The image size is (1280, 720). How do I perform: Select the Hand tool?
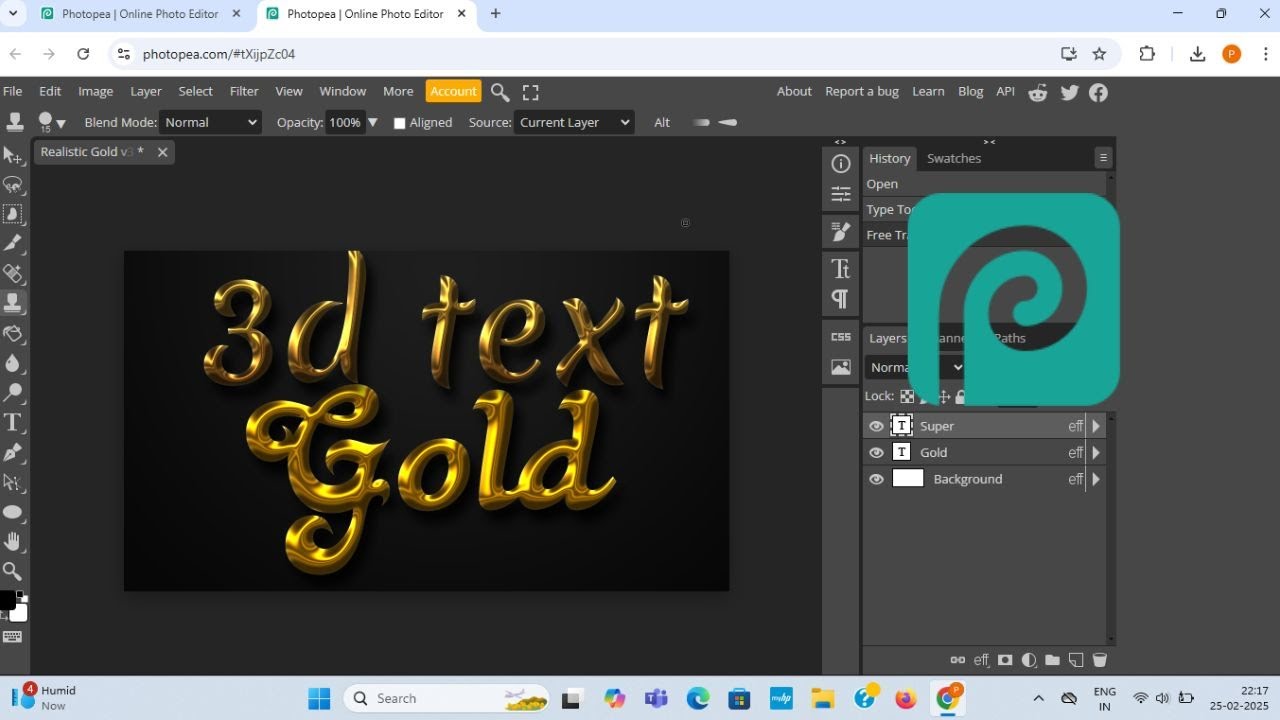pos(13,541)
